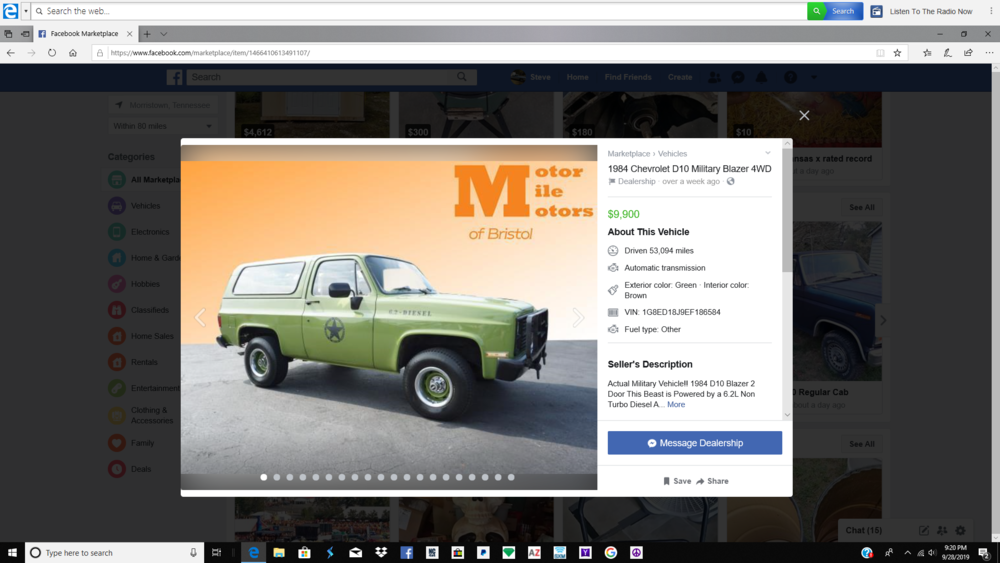Go to Facebook Home

(x=577, y=77)
